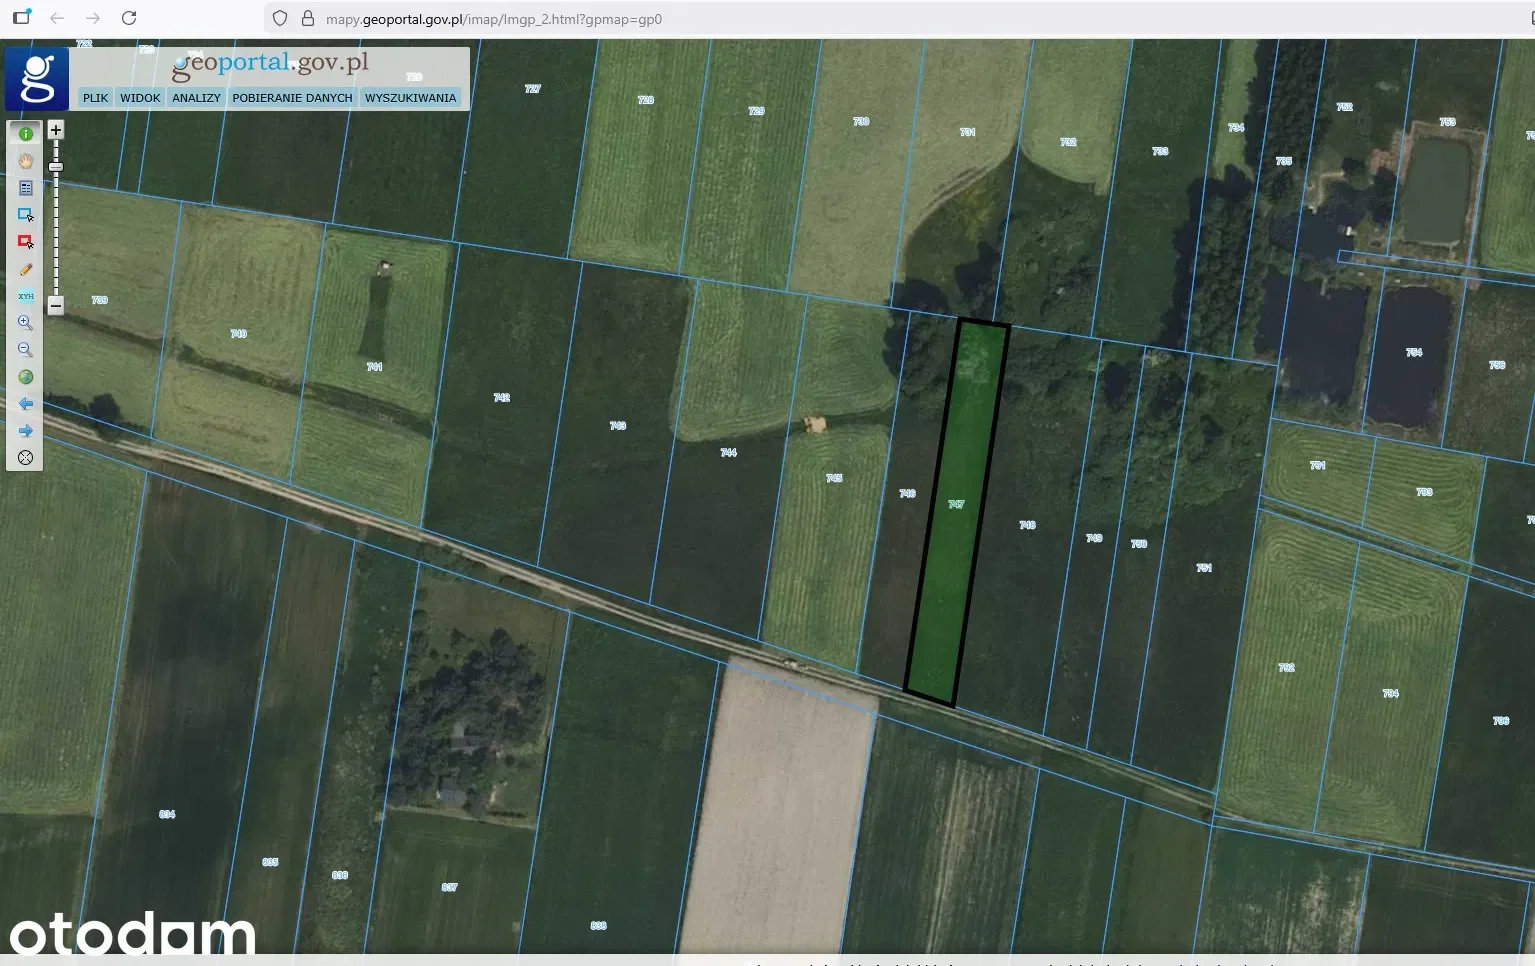Go back in browser history
Viewport: 1535px width, 966px height.
click(x=57, y=18)
